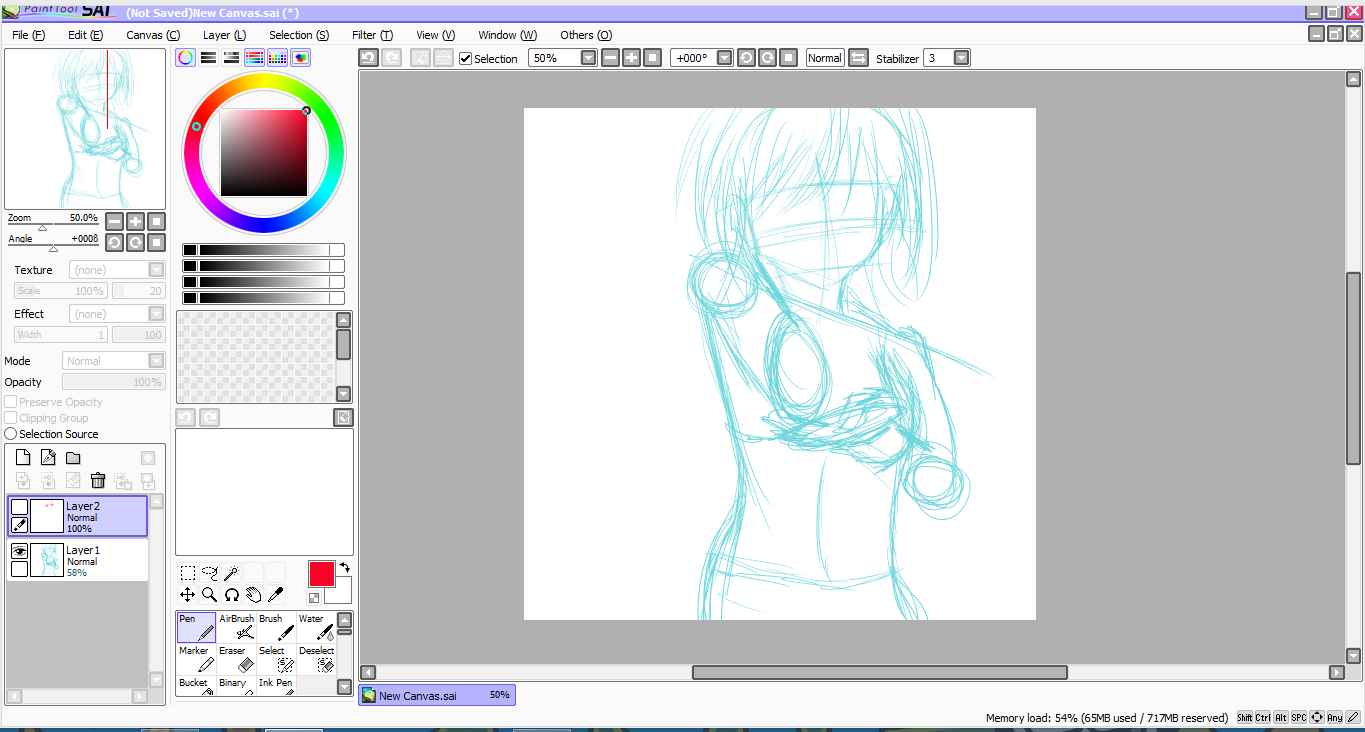Image resolution: width=1365 pixels, height=732 pixels.
Task: Zoom out with the navigator minus button
Action: (x=114, y=221)
